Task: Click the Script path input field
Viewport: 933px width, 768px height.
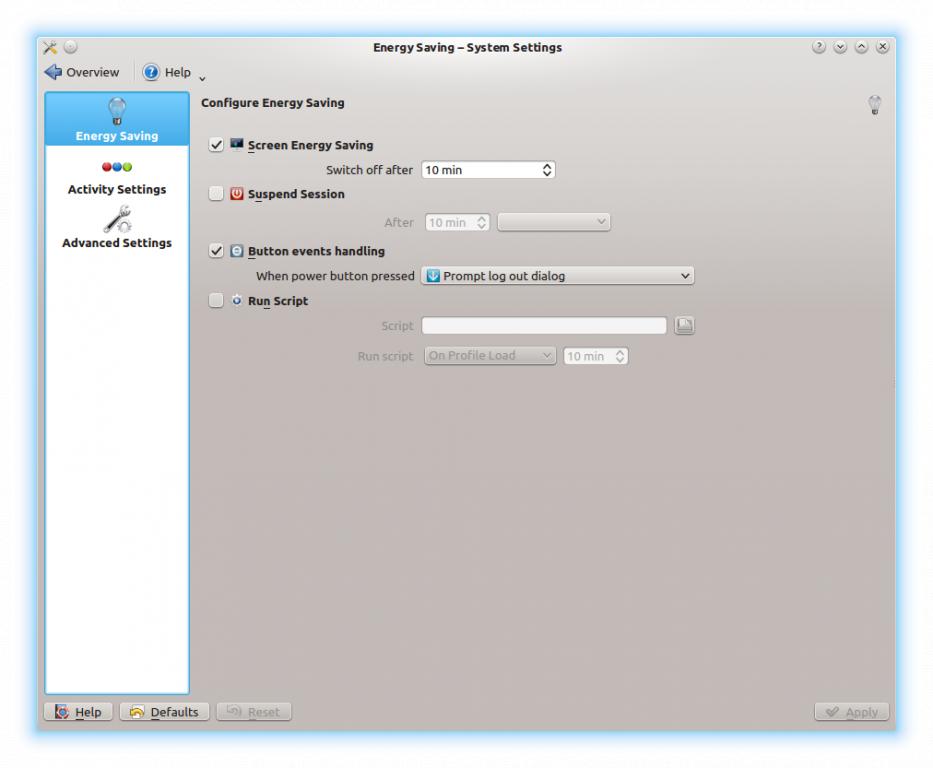Action: [544, 326]
